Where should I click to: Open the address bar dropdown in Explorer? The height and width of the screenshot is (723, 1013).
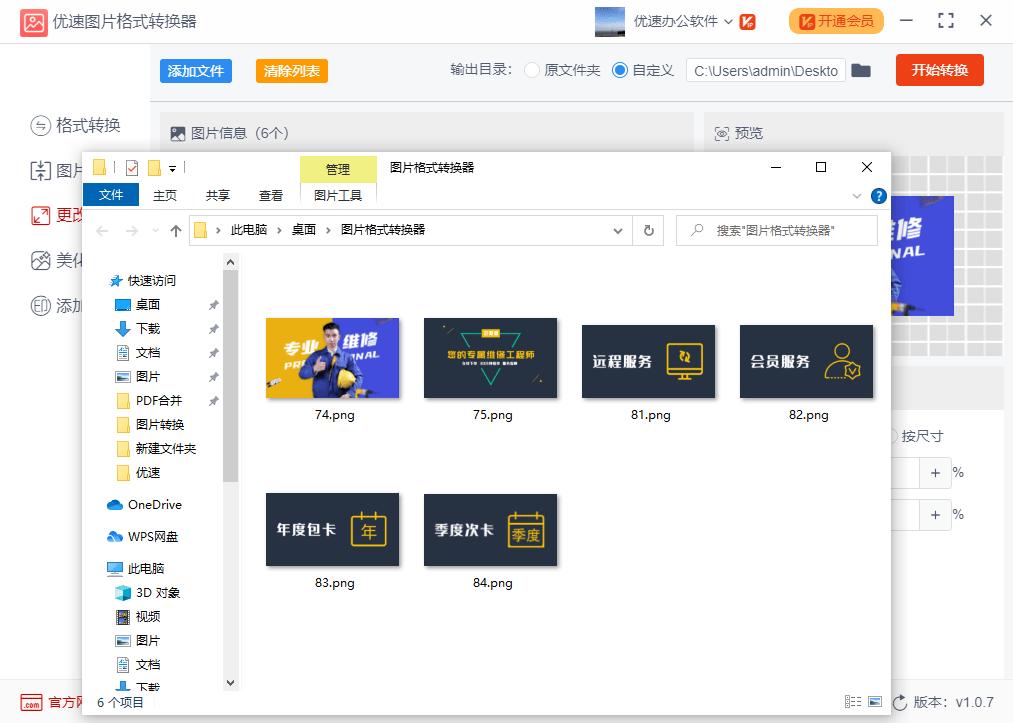pos(617,230)
